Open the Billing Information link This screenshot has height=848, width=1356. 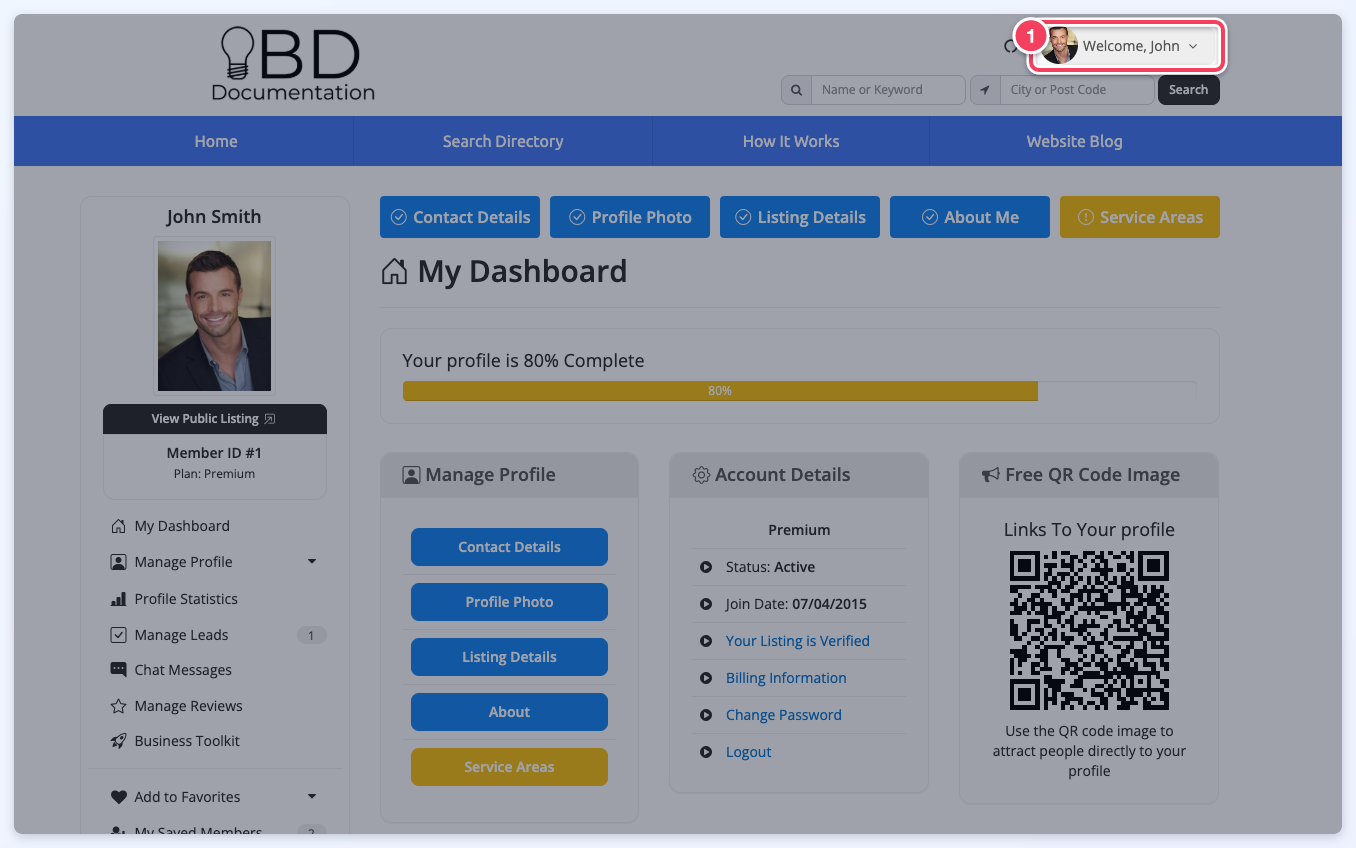pyautogui.click(x=786, y=678)
